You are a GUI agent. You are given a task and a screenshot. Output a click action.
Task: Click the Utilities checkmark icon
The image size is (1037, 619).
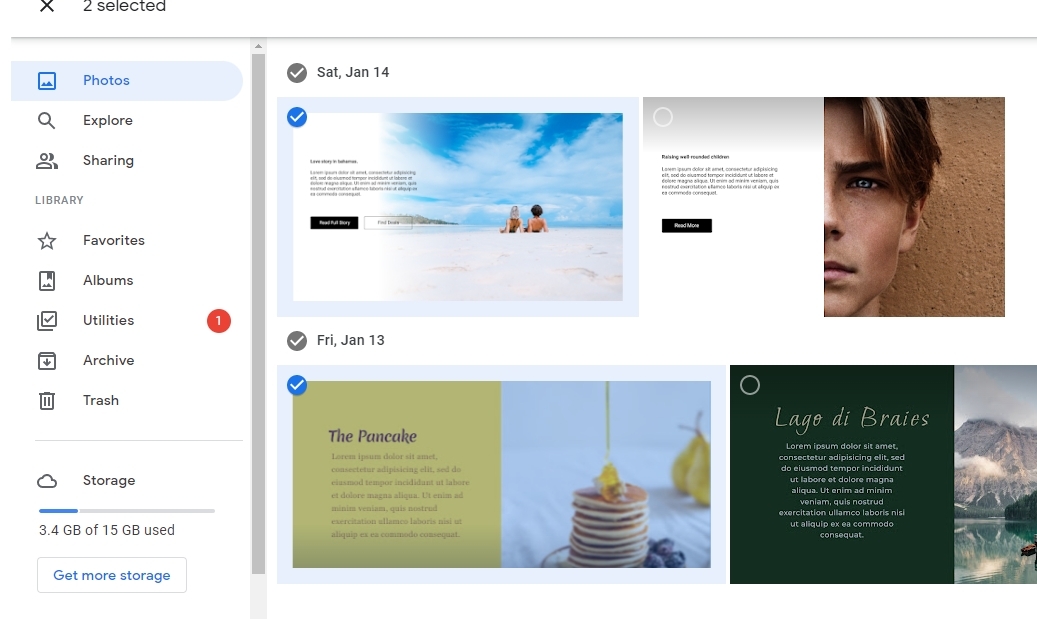47,321
